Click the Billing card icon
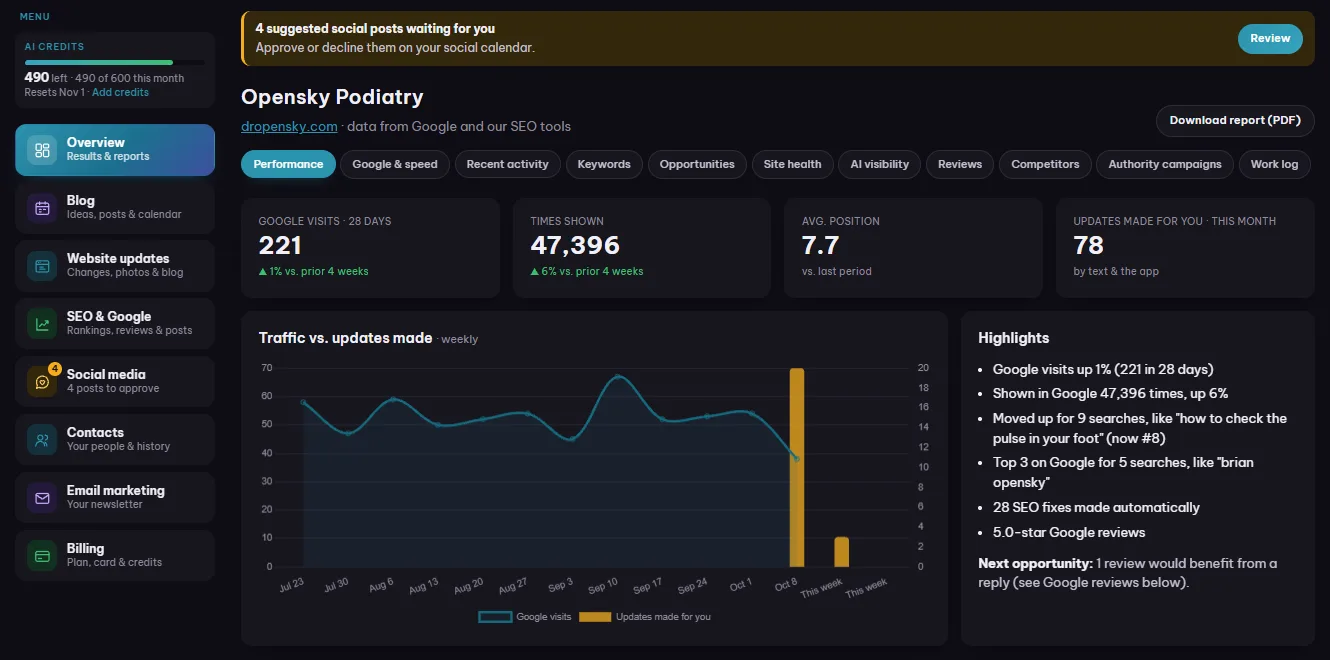This screenshot has height=660, width=1330. tap(42, 556)
